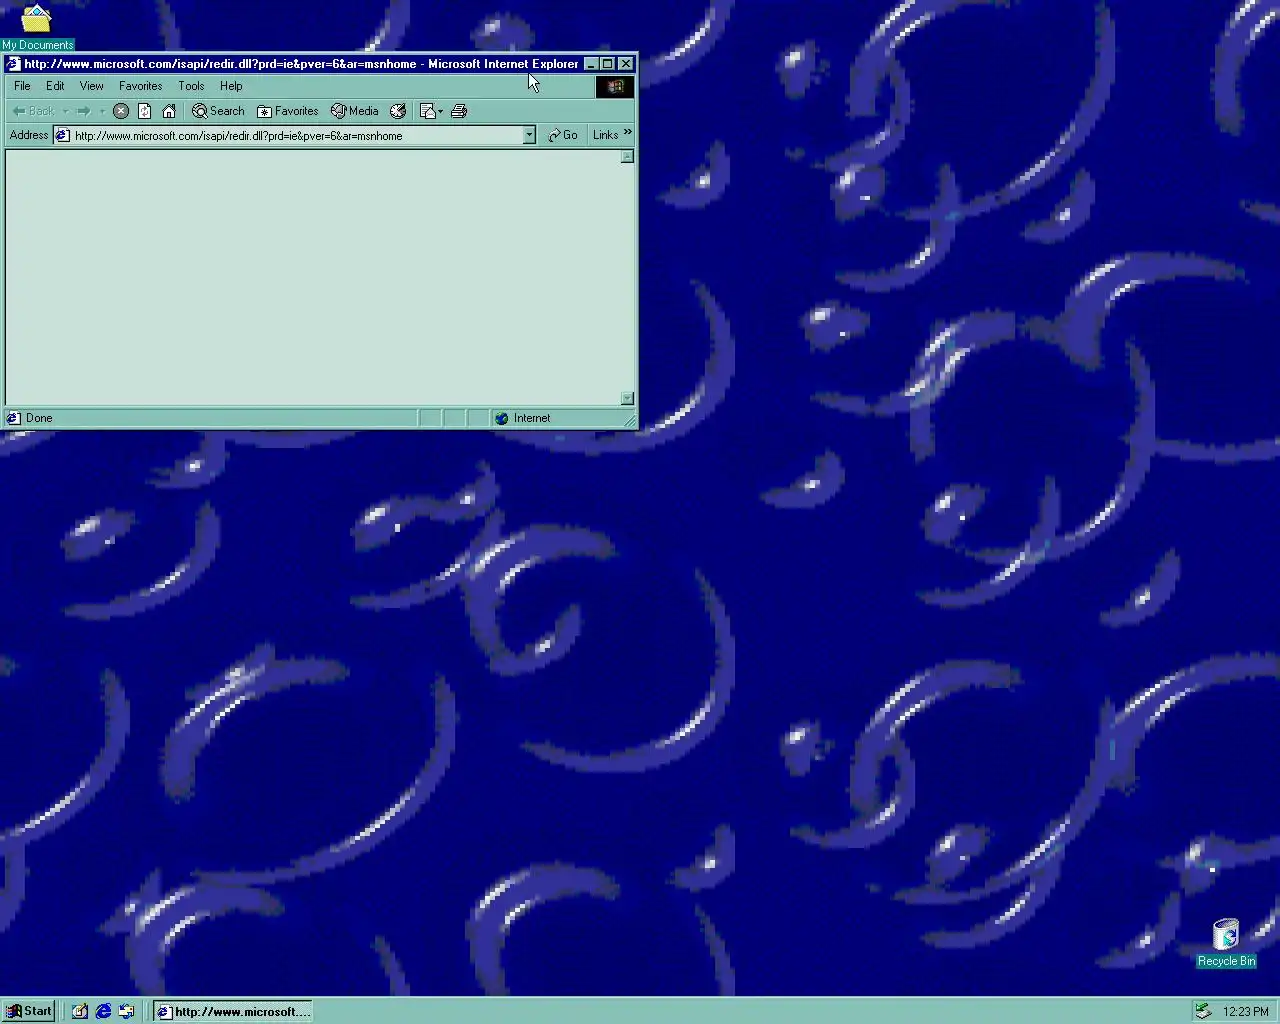The image size is (1280, 1024).
Task: Click the 'Internet' status bar text
Action: 532,418
